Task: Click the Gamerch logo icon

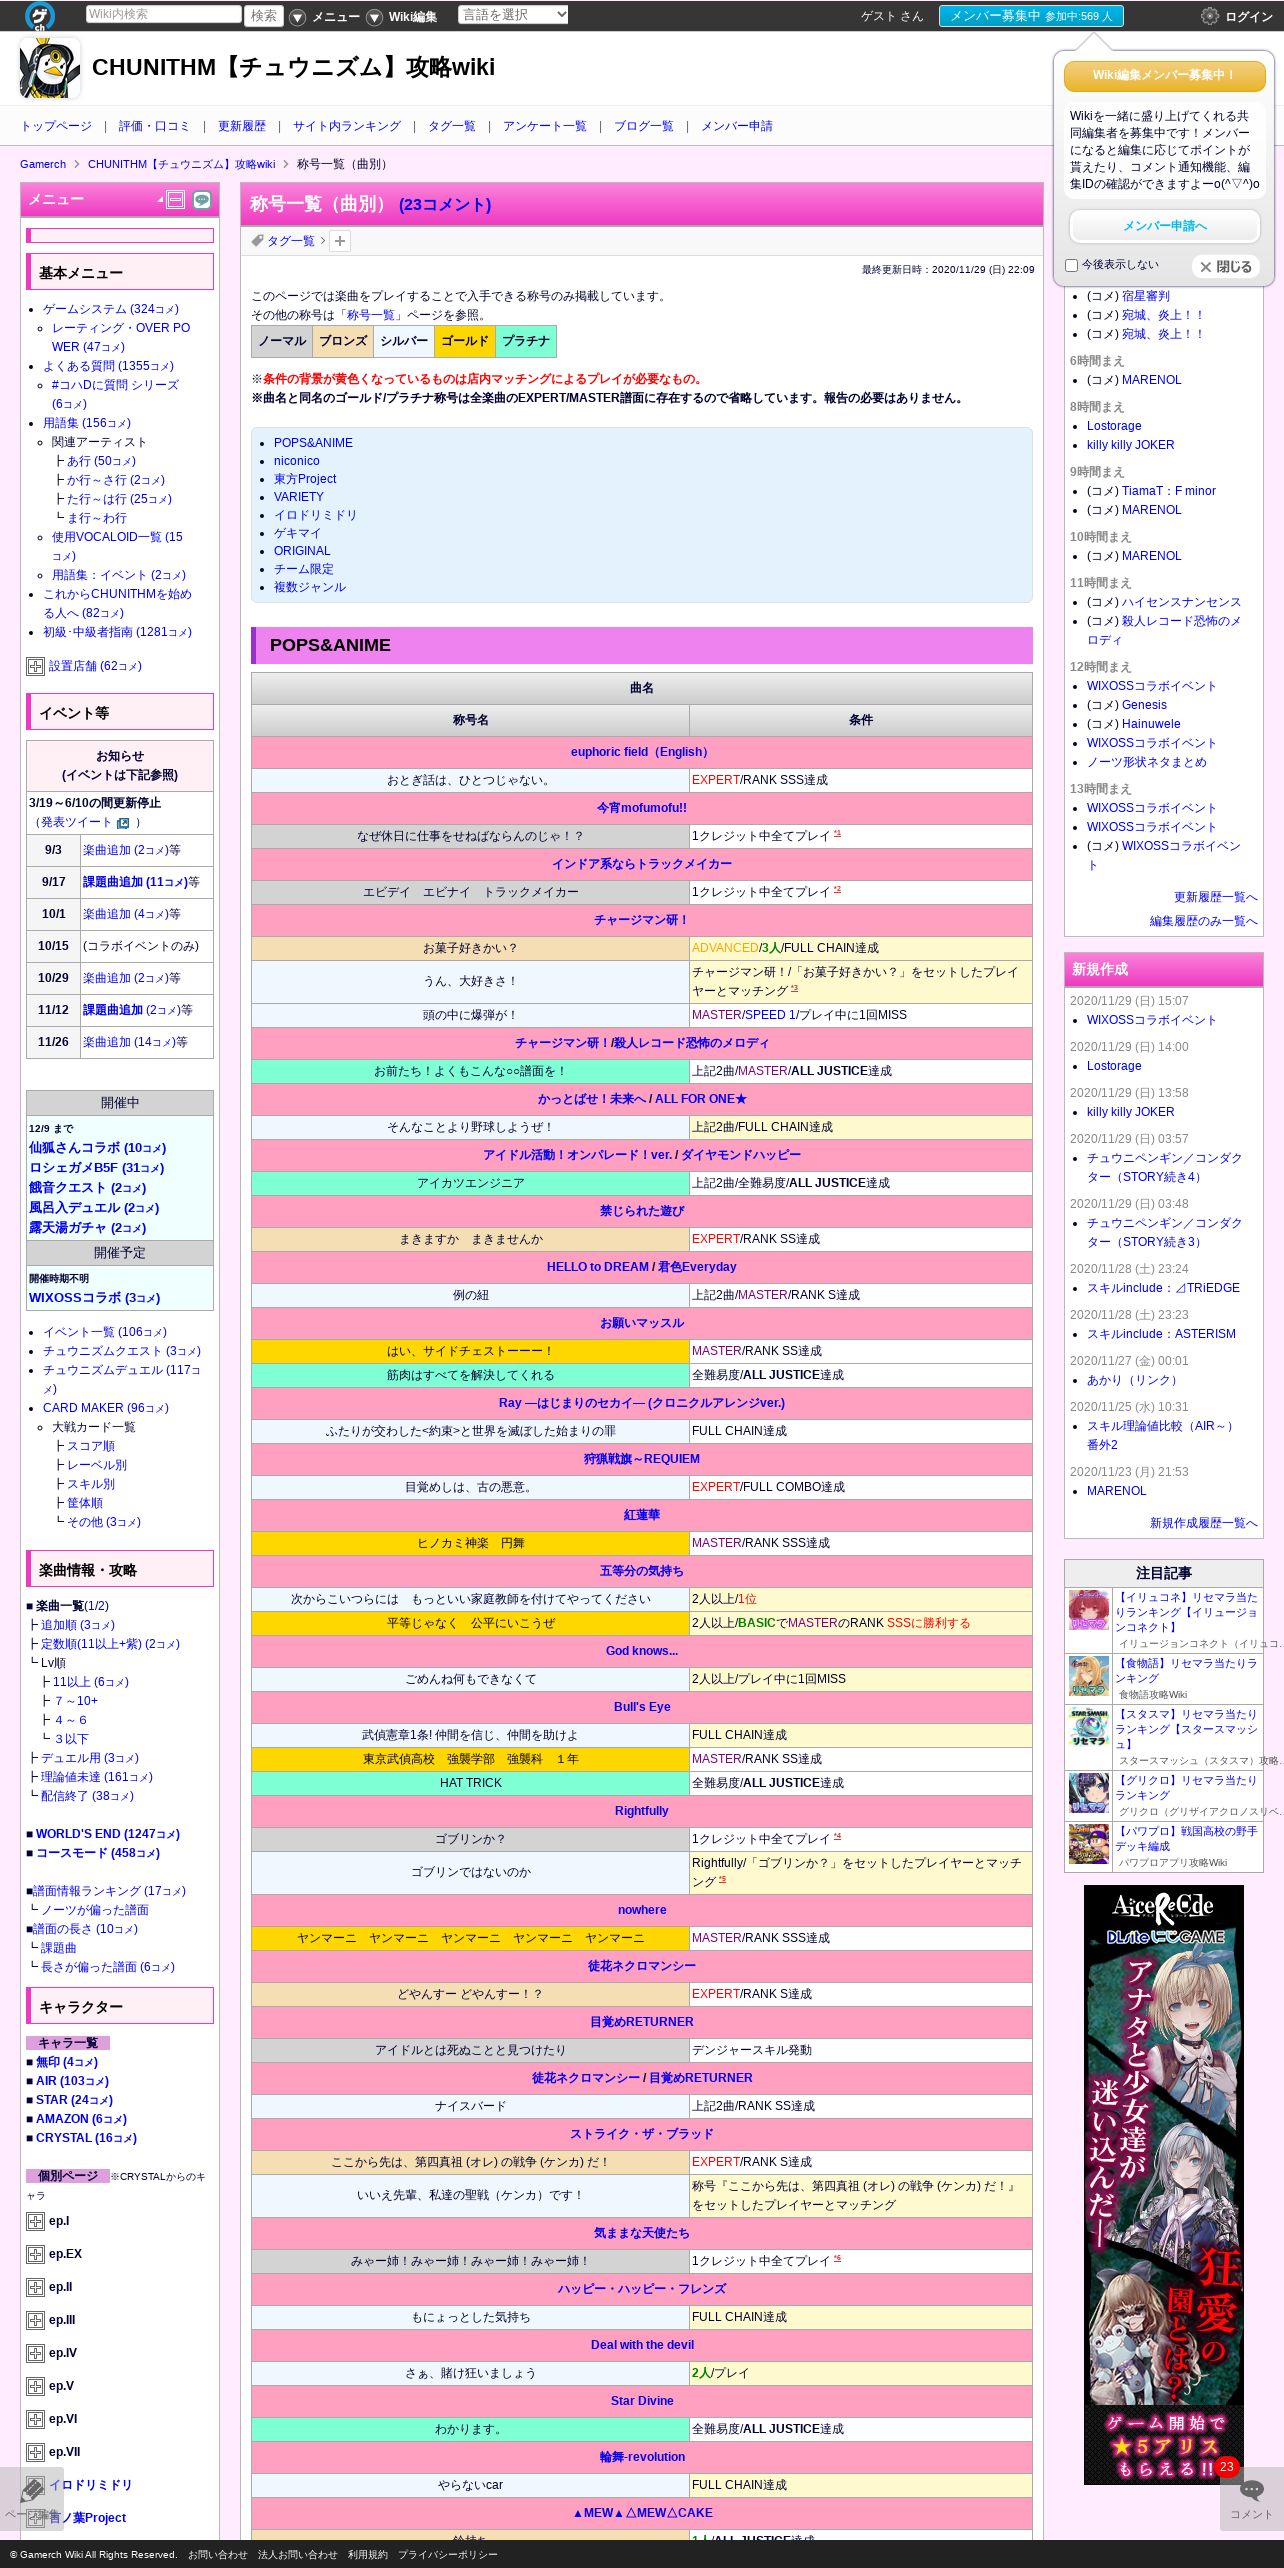Action: tap(40, 16)
